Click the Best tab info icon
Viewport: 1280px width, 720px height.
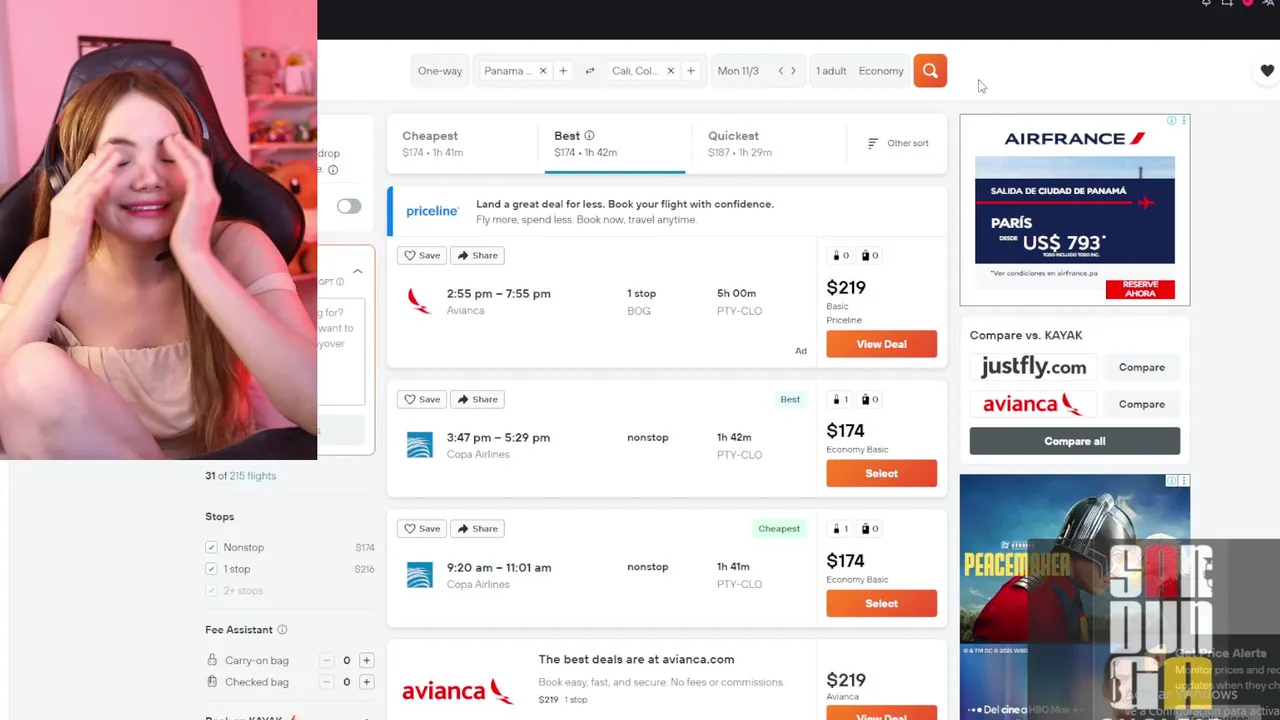[589, 136]
